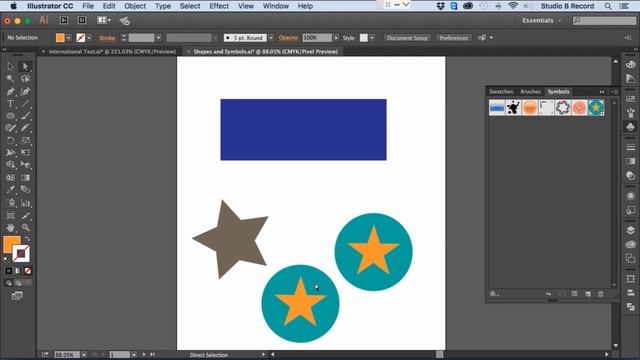Select the Rotate tool
640x360 pixels.
10,141
